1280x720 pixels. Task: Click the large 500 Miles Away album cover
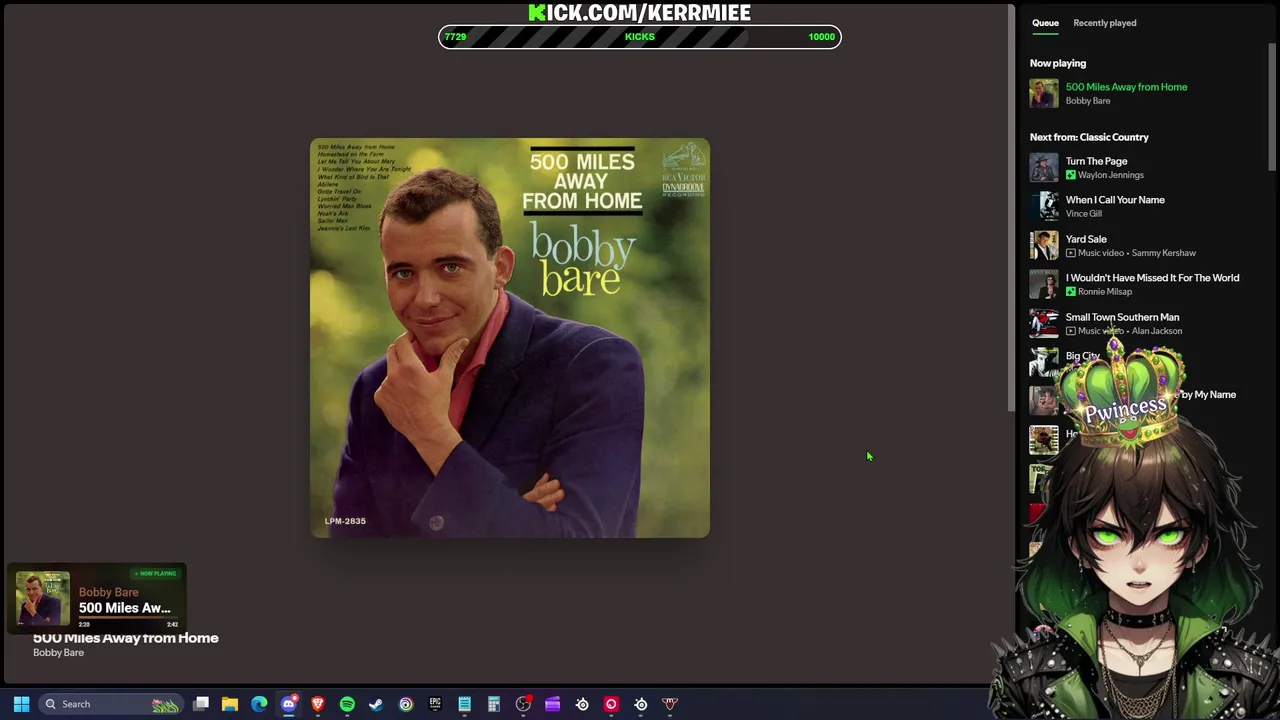point(510,338)
